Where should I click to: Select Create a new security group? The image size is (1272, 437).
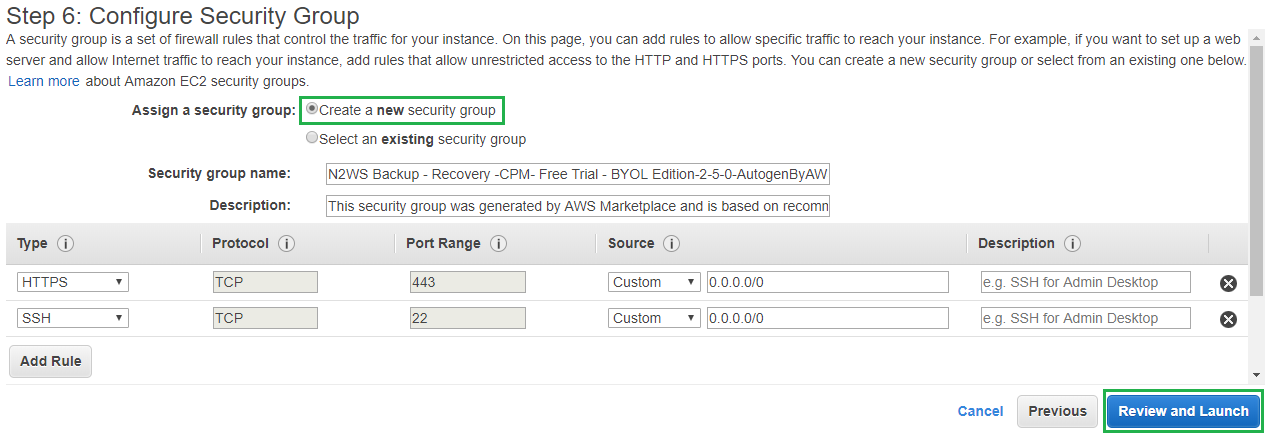(x=312, y=109)
